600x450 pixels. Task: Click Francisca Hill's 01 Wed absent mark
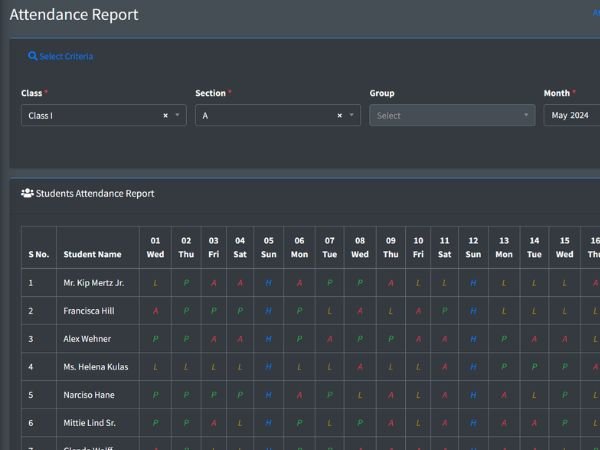[155, 311]
